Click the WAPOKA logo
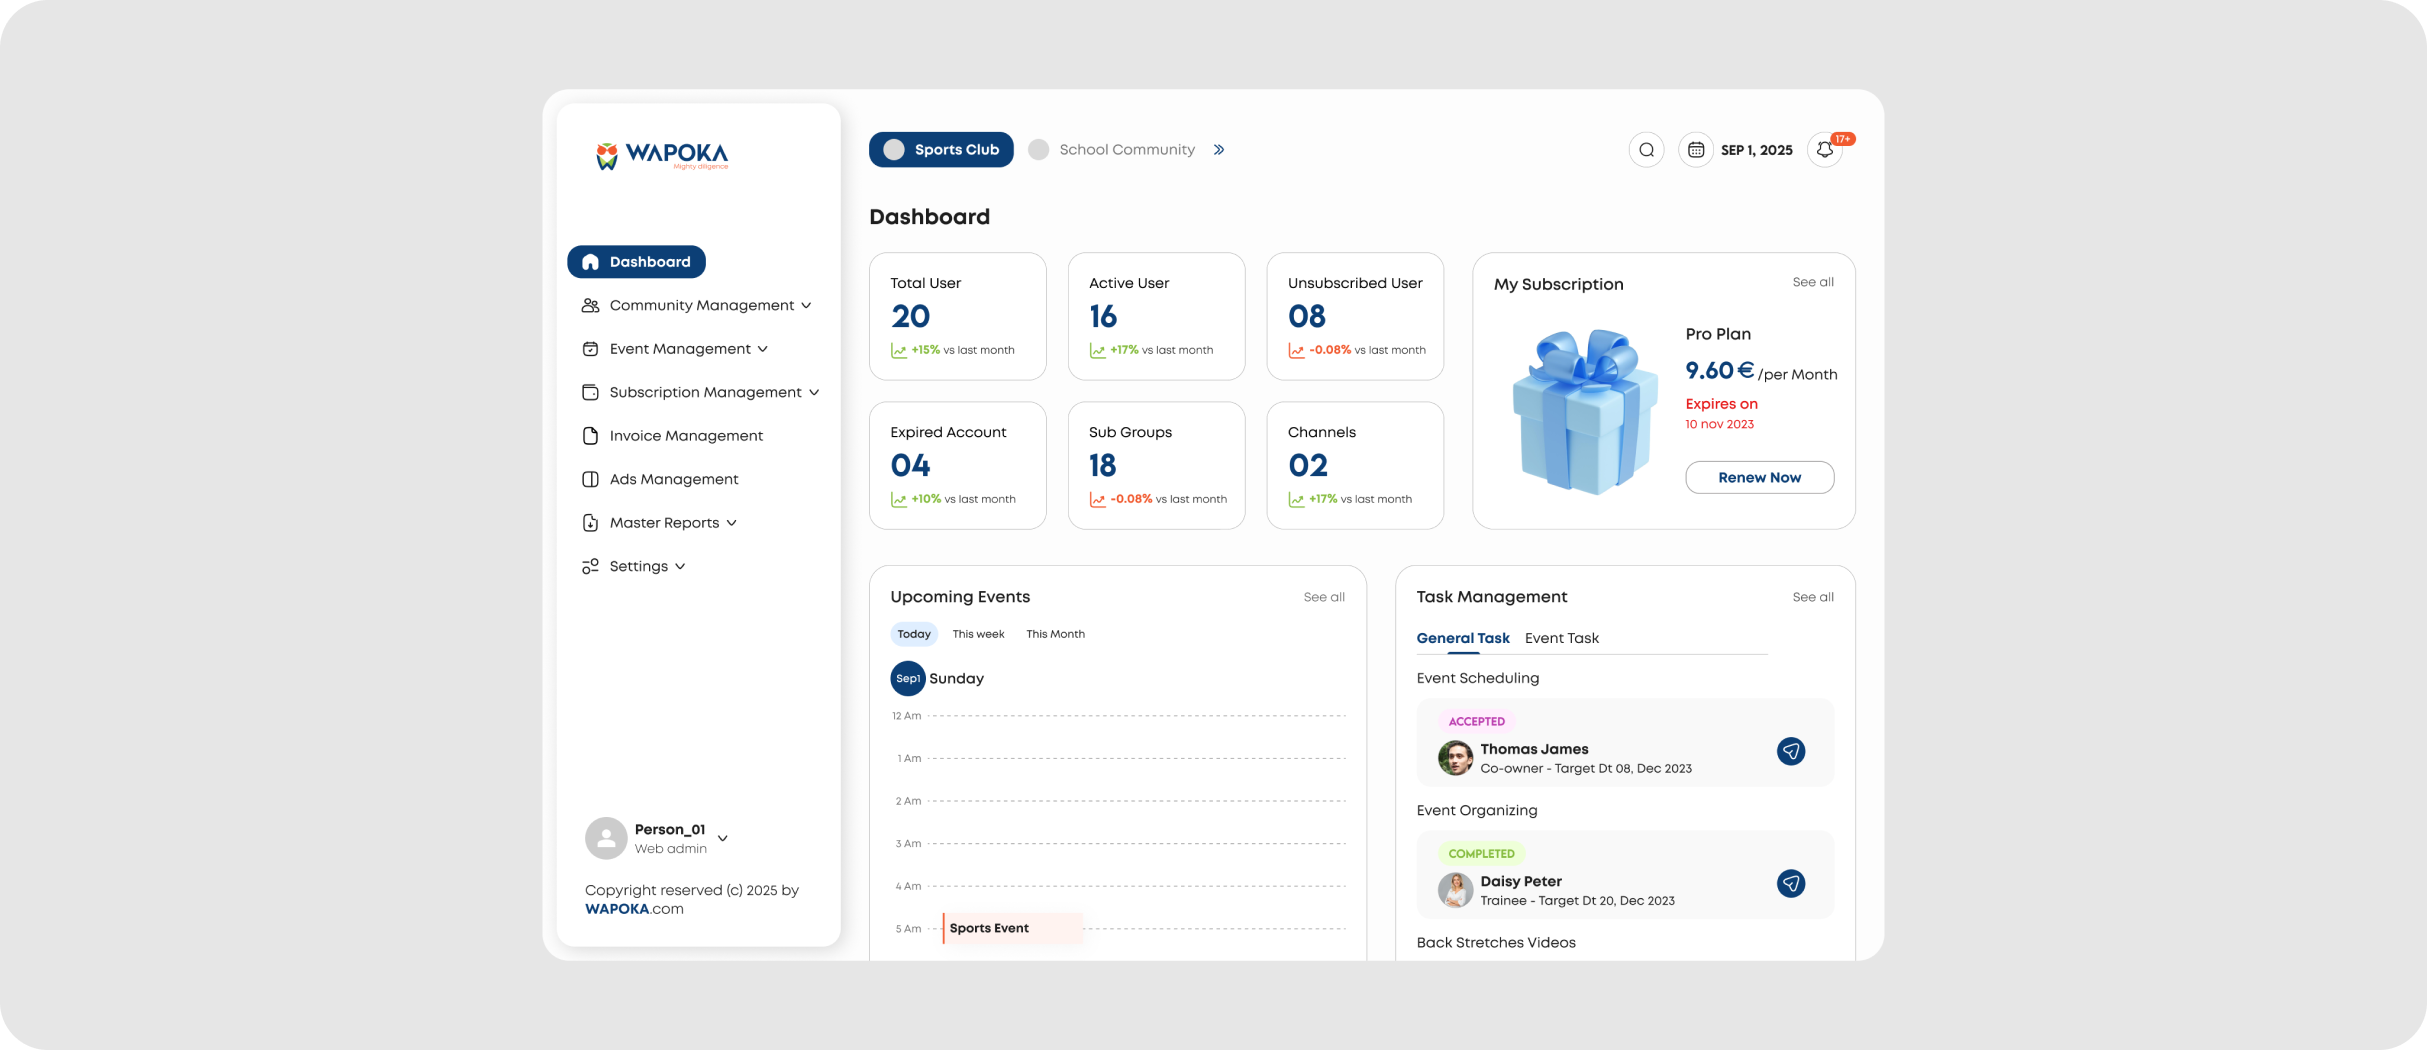Viewport: 2427px width, 1050px height. click(x=662, y=155)
